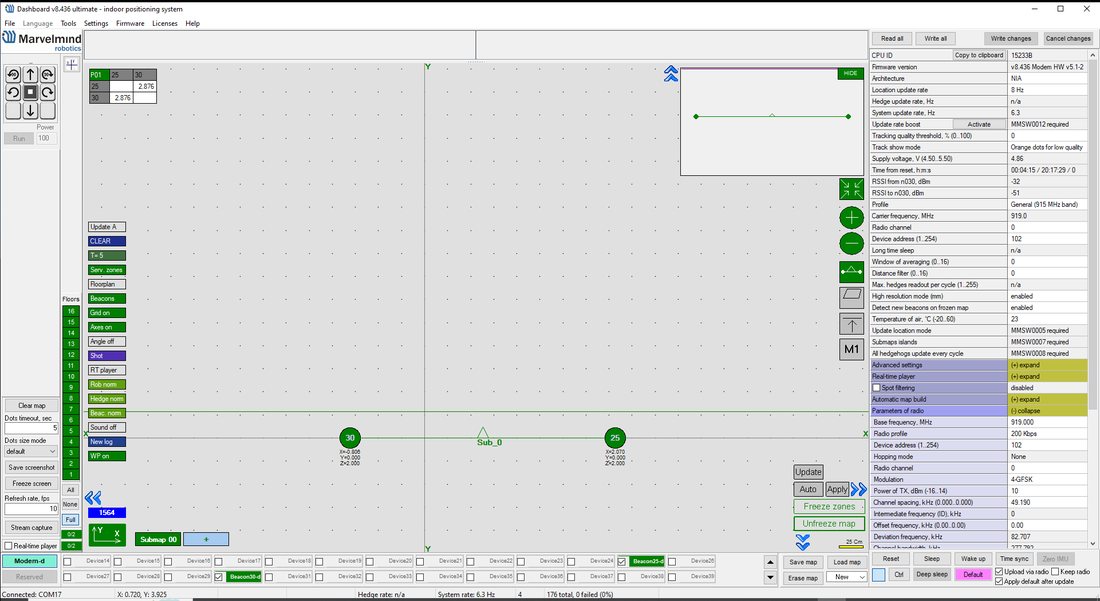This screenshot has width=1100, height=601.
Task: Click the Dots timeout seconds input field
Action: pyautogui.click(x=31, y=428)
